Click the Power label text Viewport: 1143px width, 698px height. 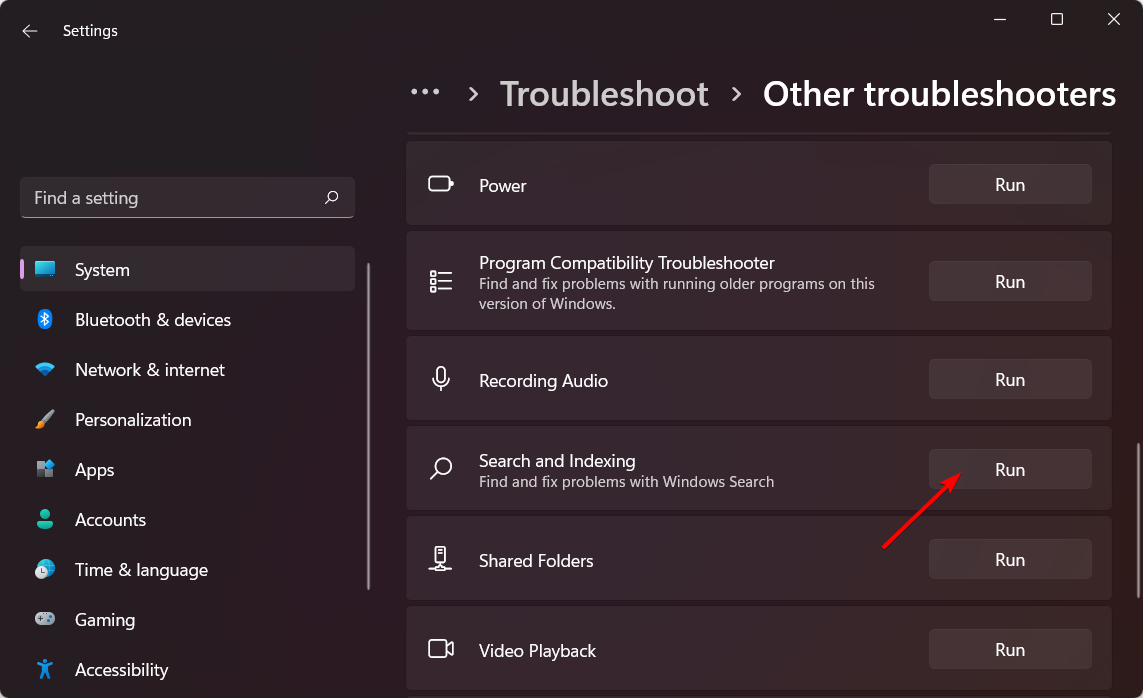[502, 186]
